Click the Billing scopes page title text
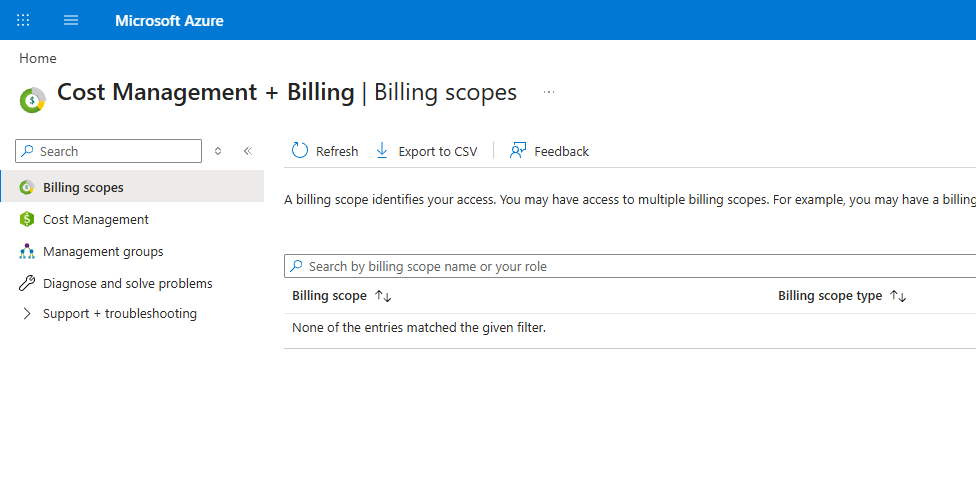Screen dimensions: 976x486 tap(445, 92)
